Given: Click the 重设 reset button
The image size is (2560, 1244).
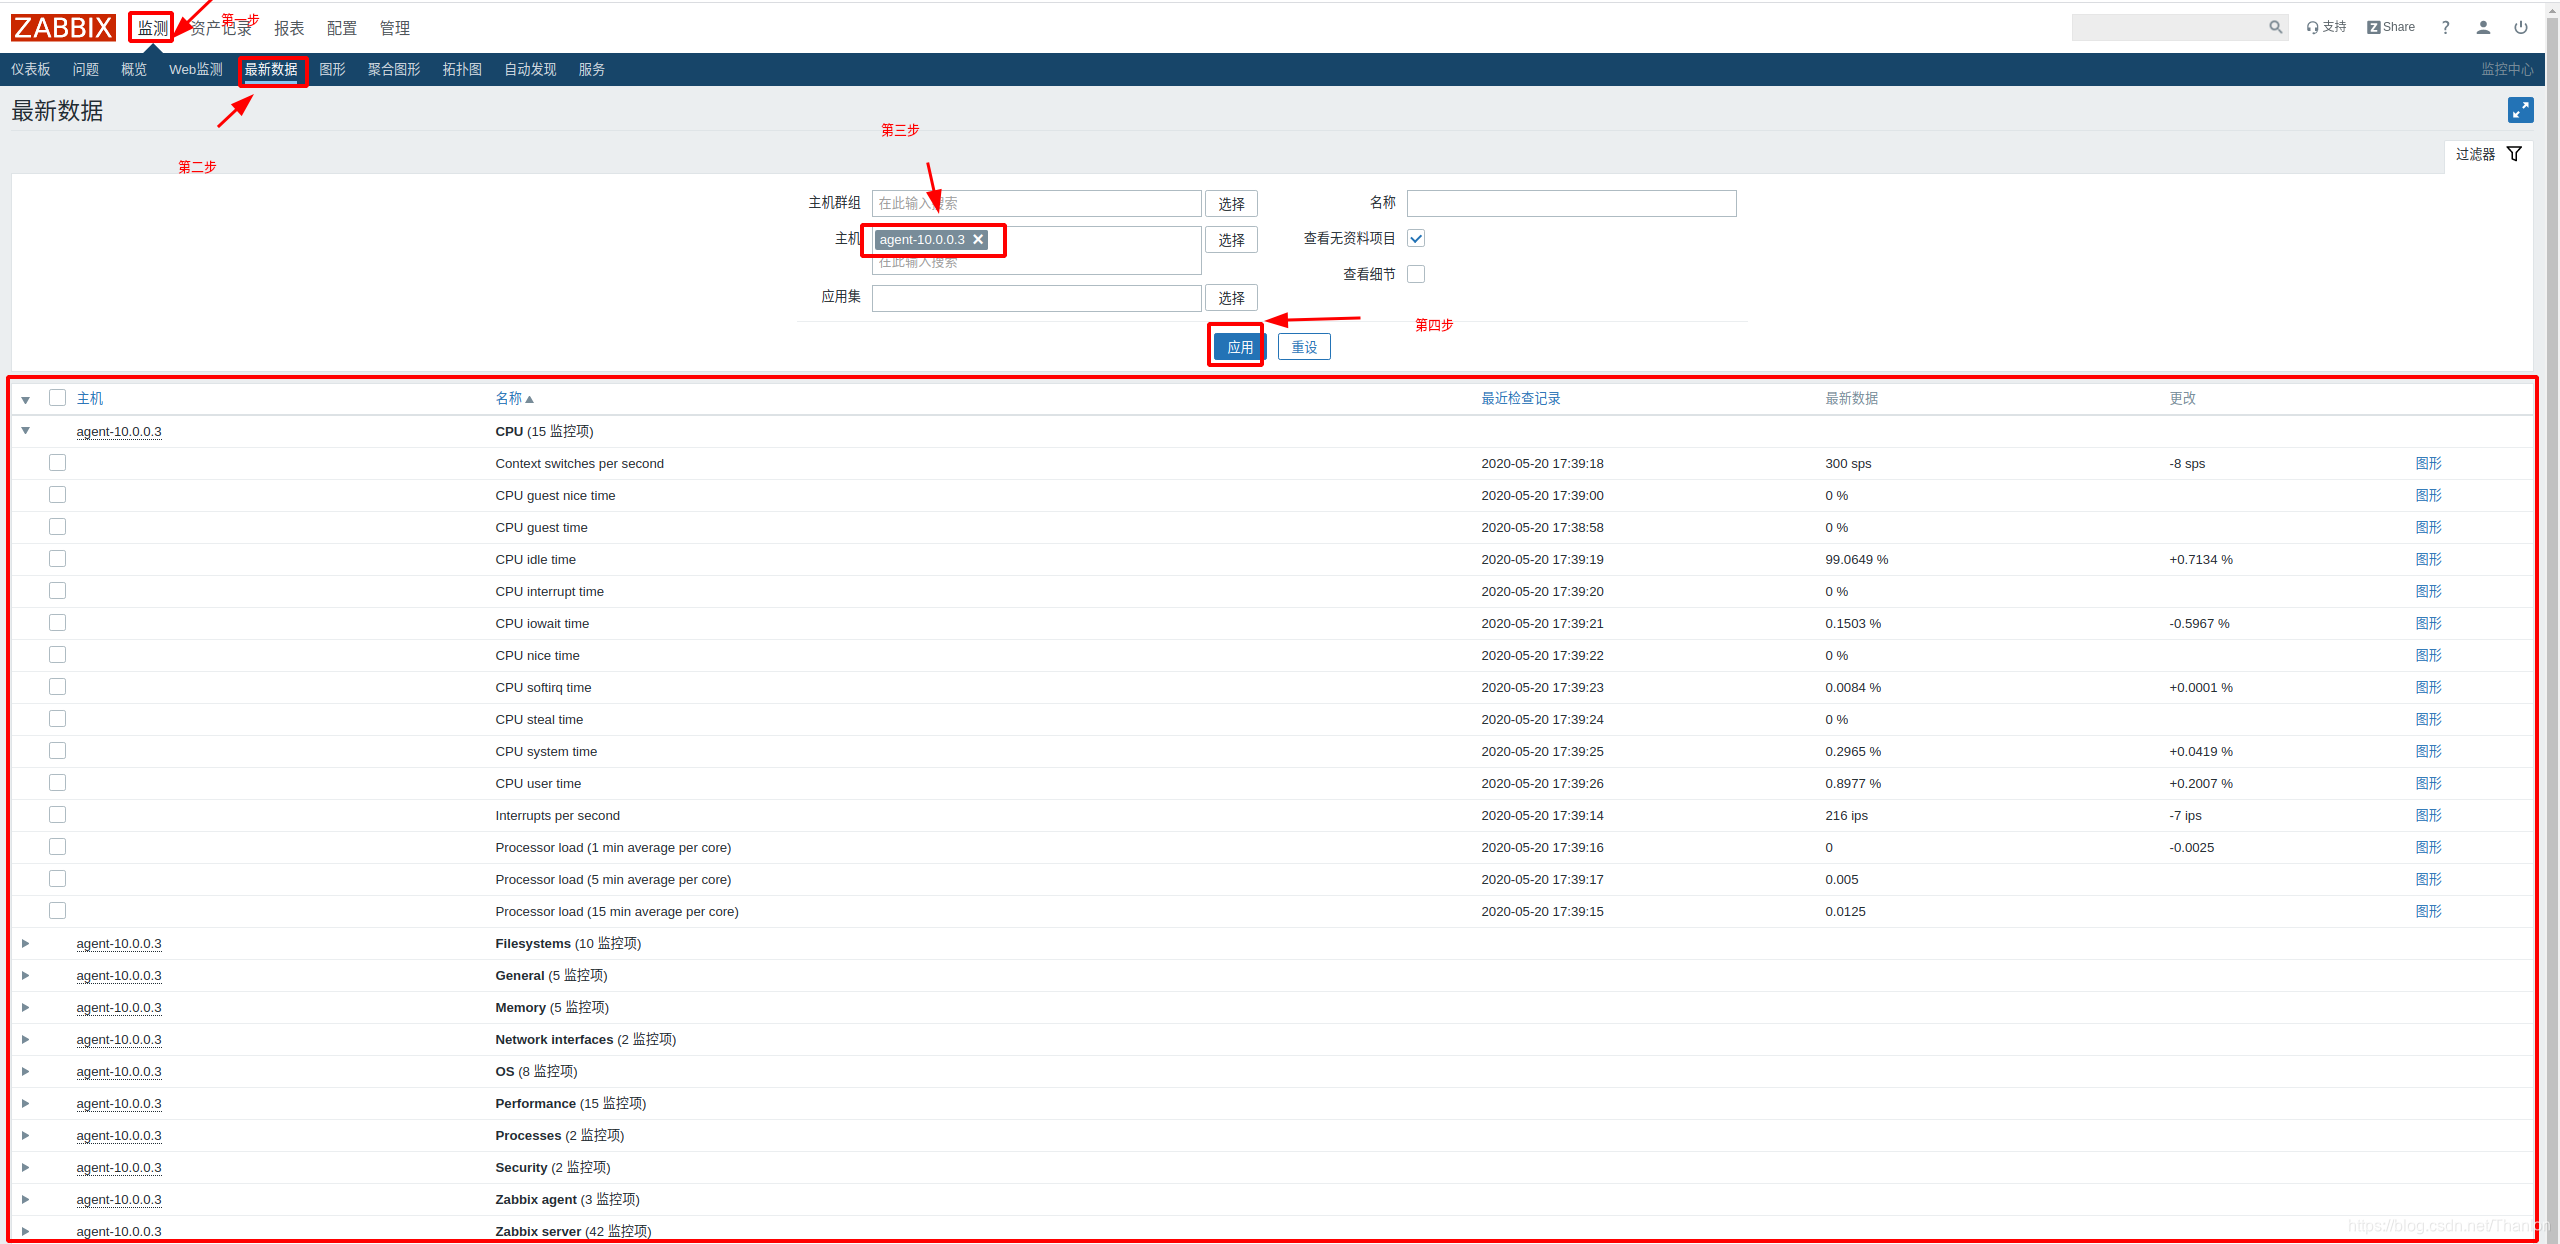Looking at the screenshot, I should click(1304, 347).
